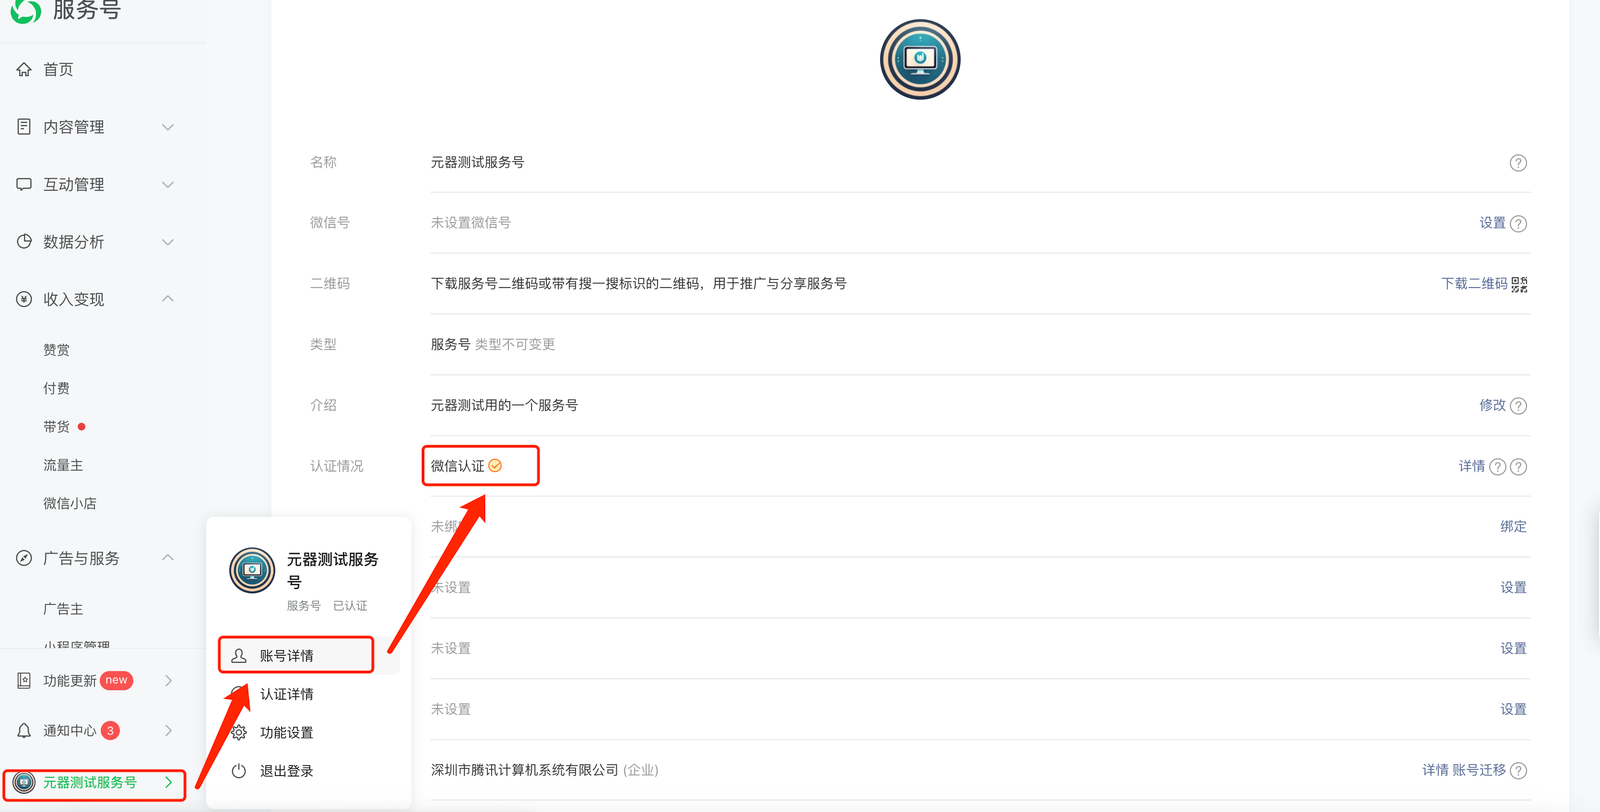Click the help icon next to 修改
Viewport: 1600px width, 812px height.
tap(1518, 406)
